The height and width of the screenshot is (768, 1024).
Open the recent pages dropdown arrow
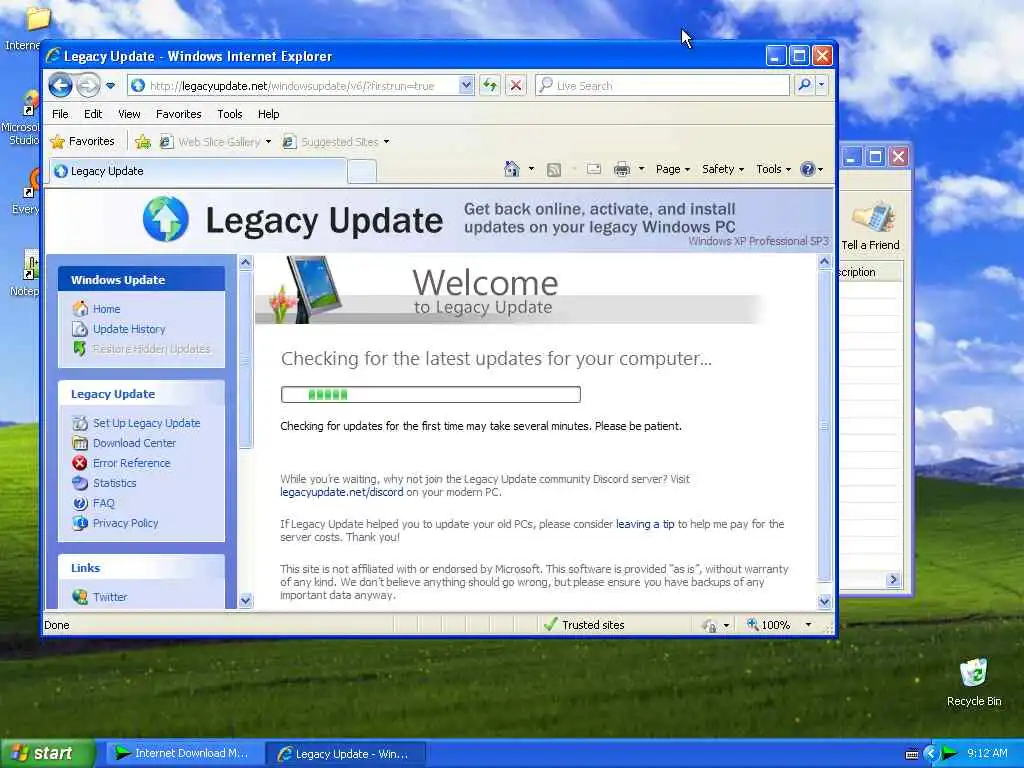(x=110, y=86)
